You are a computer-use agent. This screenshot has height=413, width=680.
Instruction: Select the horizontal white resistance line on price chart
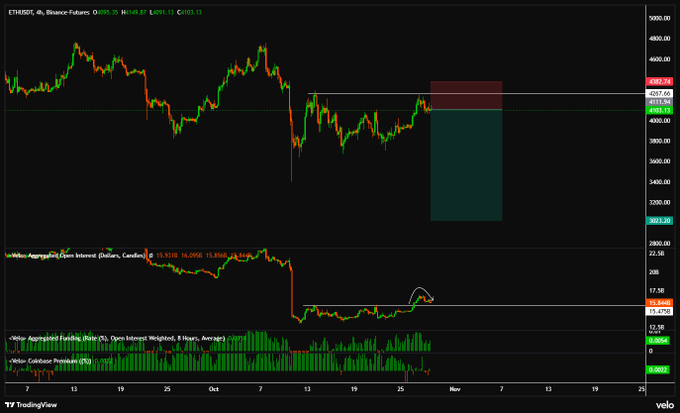[477, 94]
